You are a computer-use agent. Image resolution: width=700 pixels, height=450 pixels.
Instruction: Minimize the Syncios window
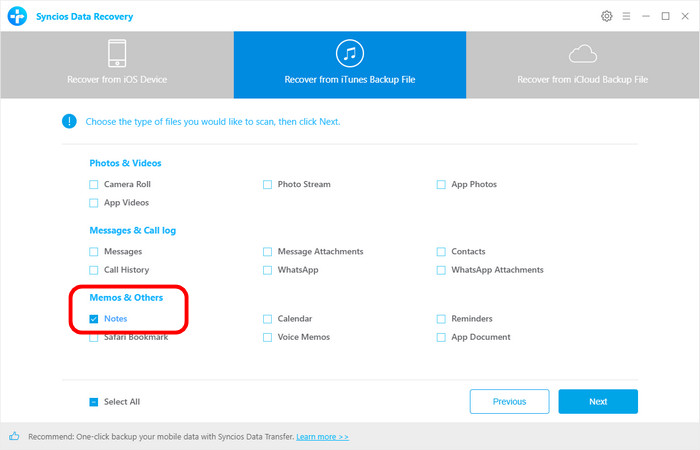click(646, 17)
